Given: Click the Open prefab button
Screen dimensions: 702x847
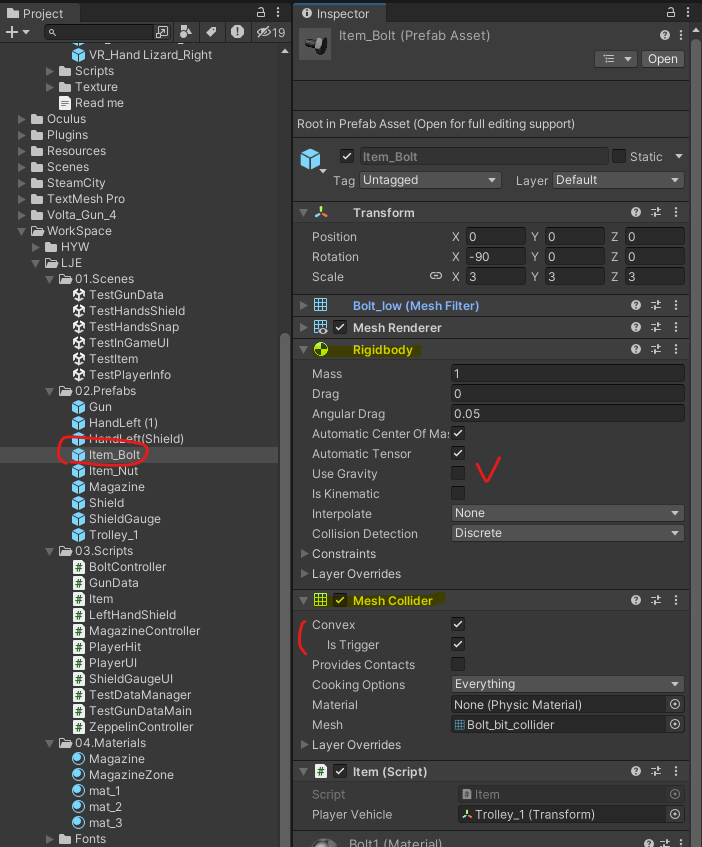Looking at the screenshot, I should click(663, 59).
